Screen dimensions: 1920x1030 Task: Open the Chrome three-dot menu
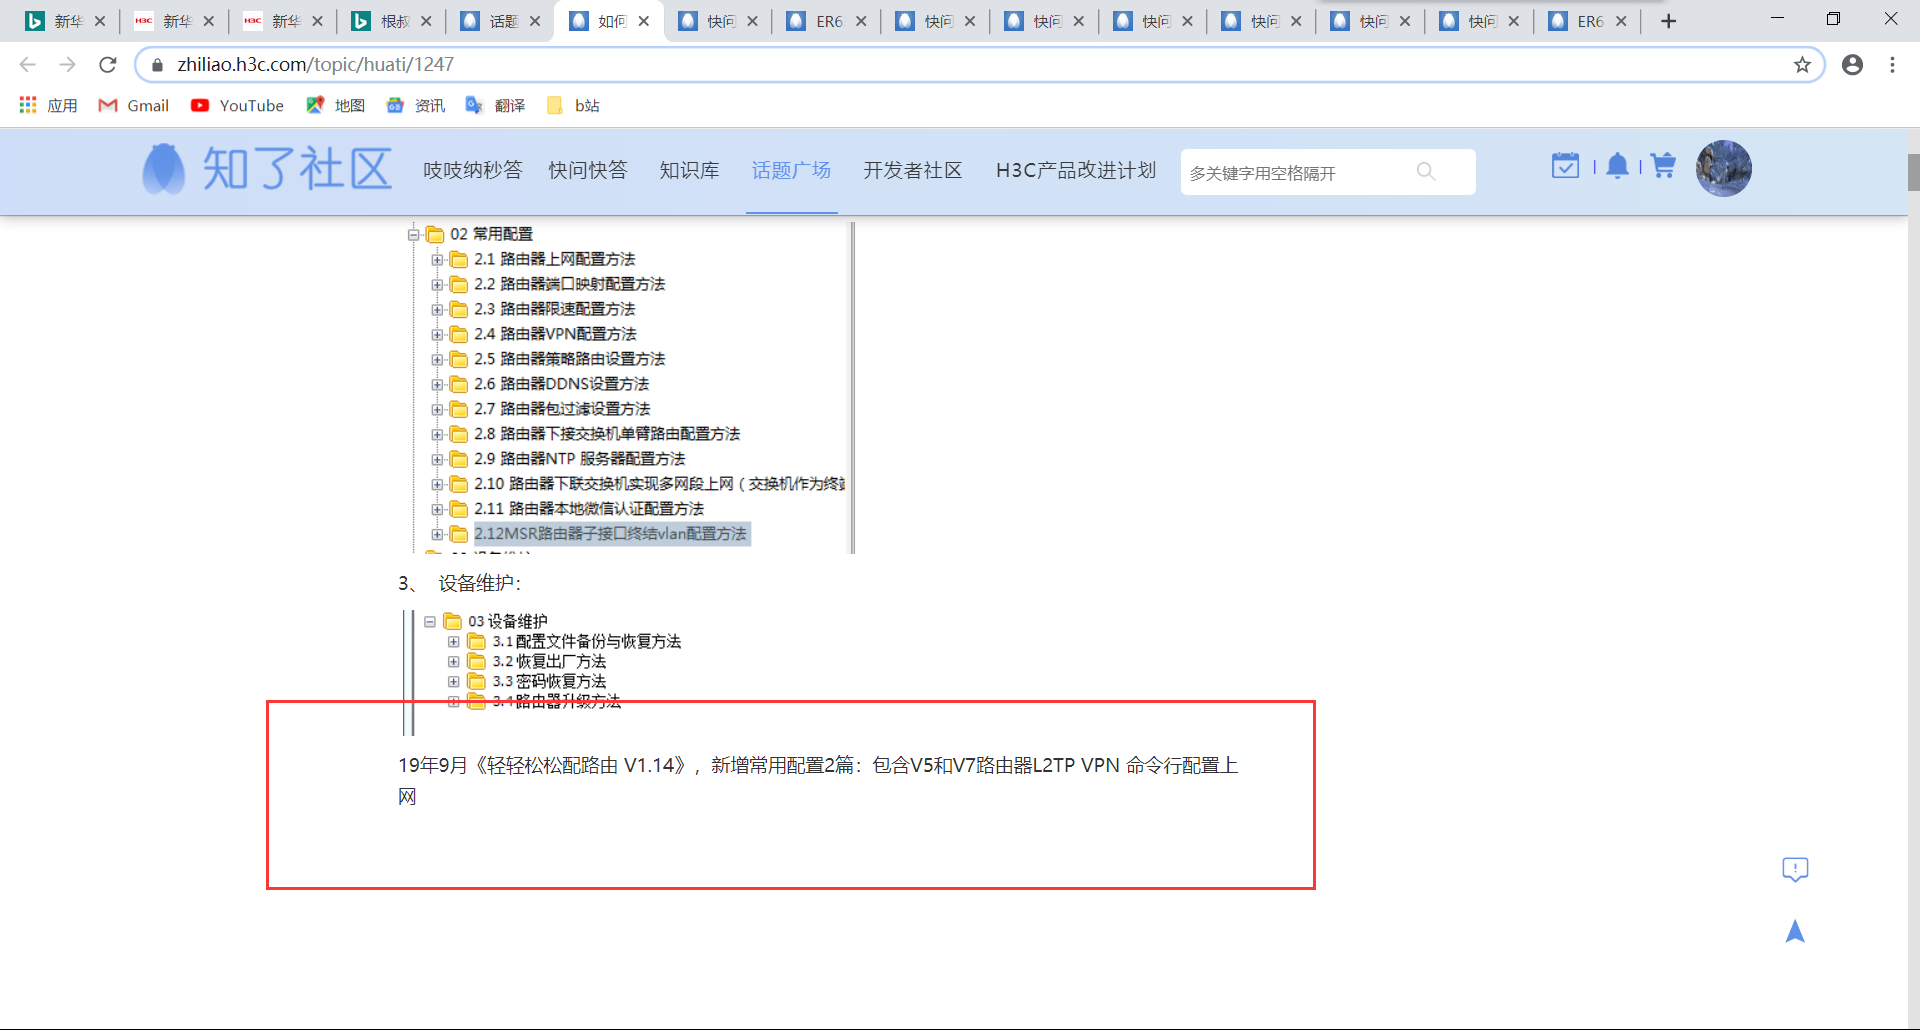[1892, 65]
